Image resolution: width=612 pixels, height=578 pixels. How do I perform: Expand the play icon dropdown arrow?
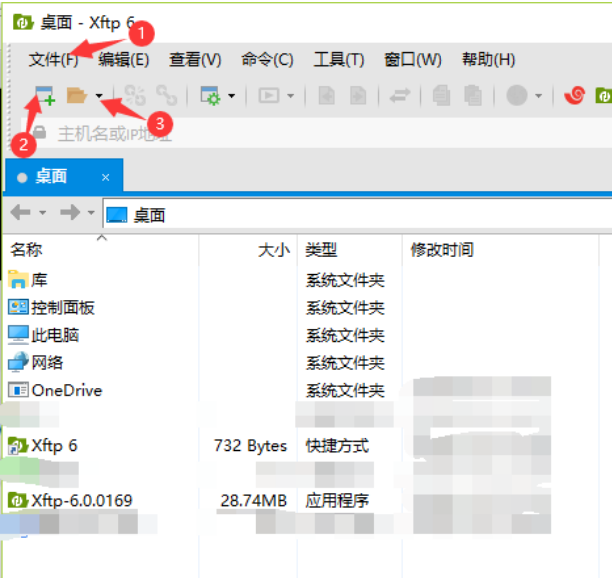[290, 96]
